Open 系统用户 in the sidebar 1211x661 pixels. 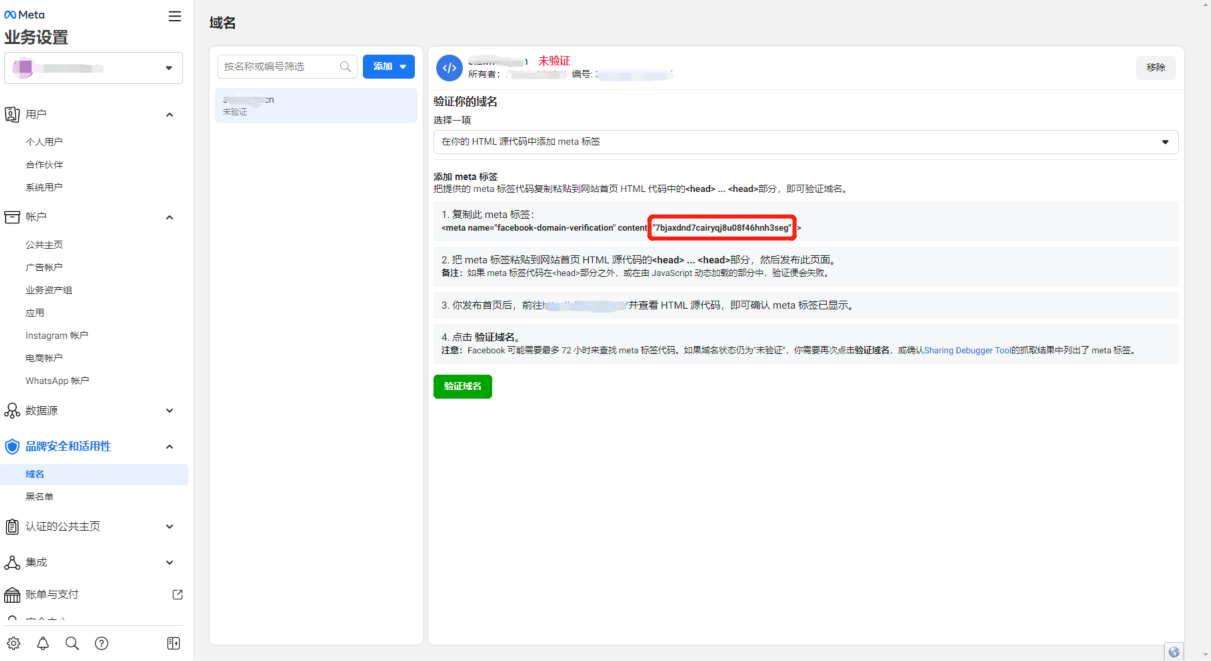click(44, 187)
